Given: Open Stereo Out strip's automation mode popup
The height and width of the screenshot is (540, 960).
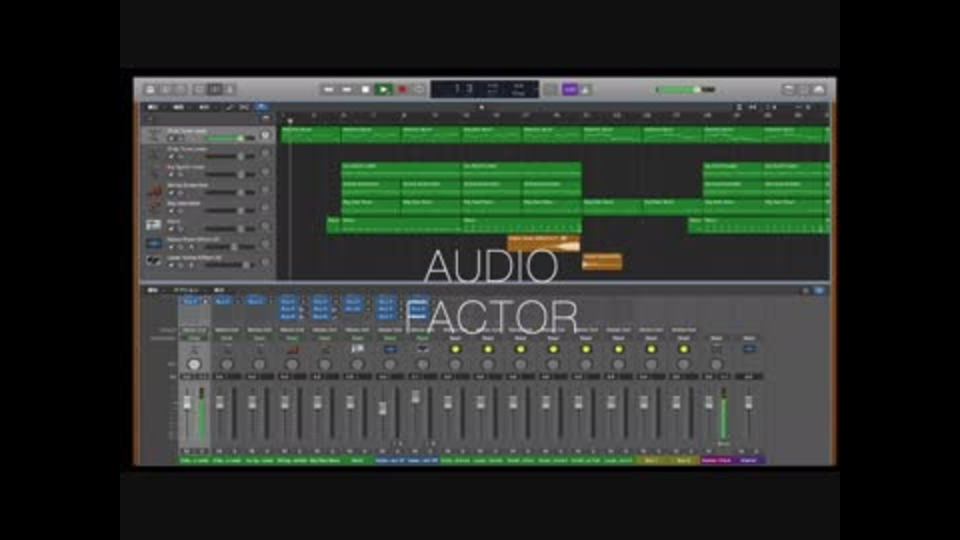Looking at the screenshot, I should 716,338.
